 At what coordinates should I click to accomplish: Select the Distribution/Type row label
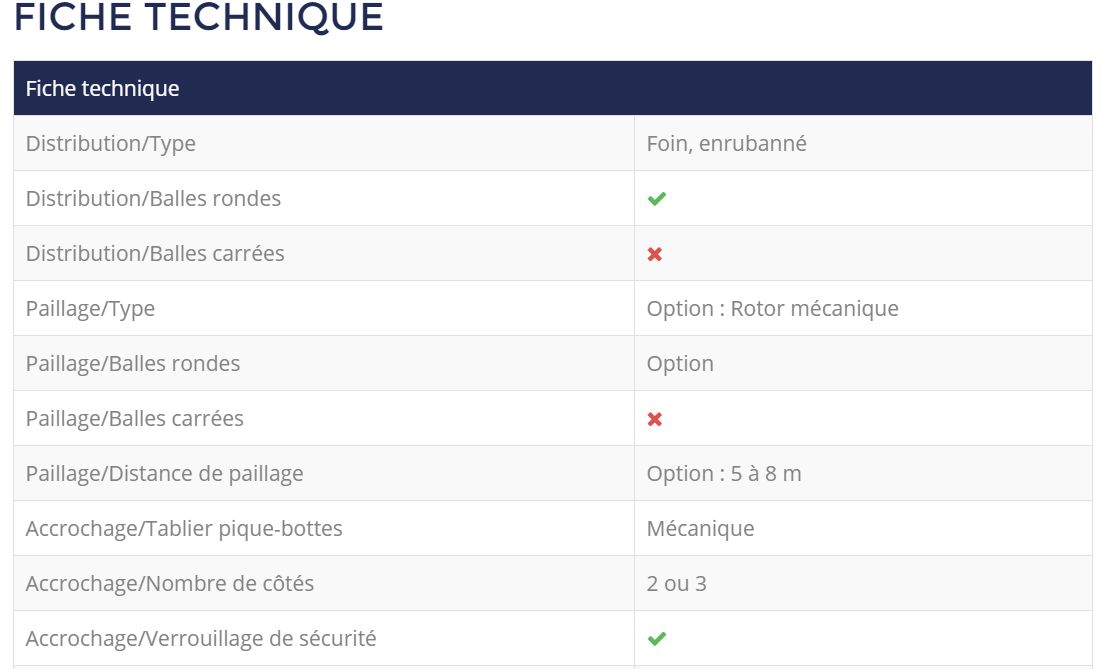111,144
